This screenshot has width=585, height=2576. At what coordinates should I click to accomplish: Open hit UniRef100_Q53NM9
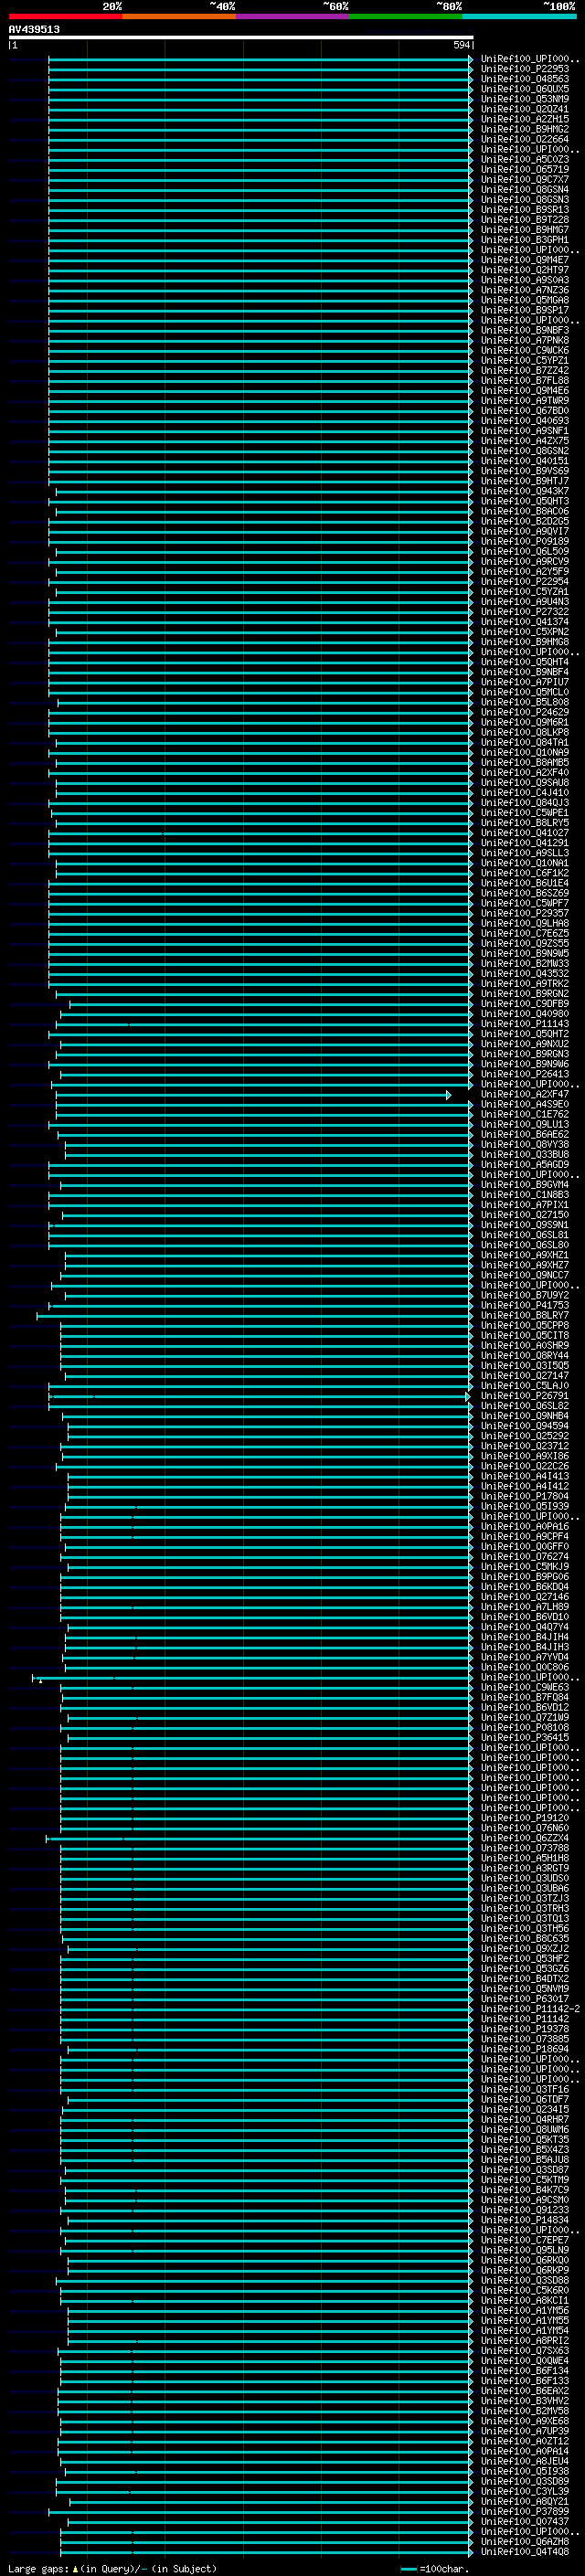point(525,99)
